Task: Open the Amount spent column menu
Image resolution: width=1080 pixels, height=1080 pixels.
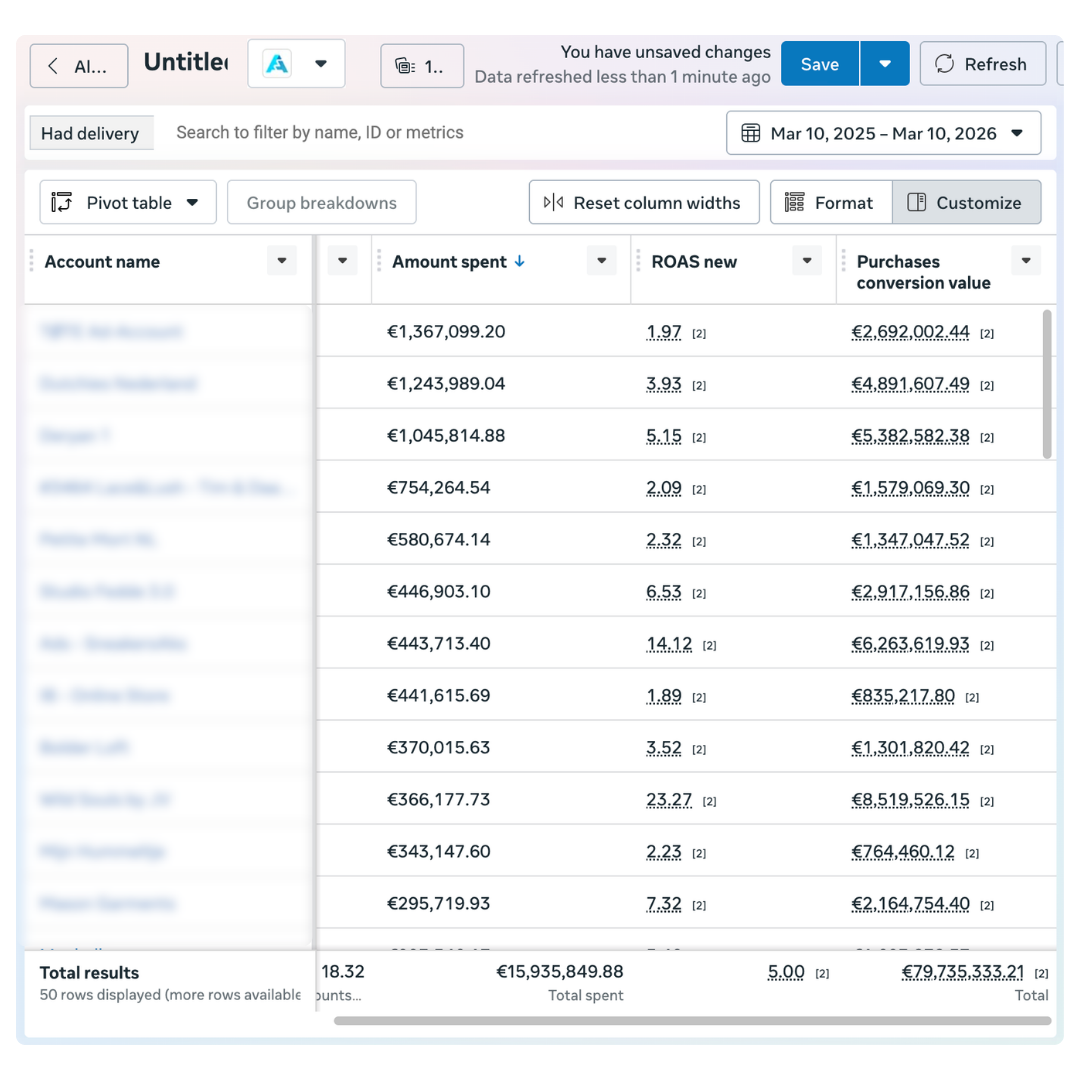Action: pos(601,261)
